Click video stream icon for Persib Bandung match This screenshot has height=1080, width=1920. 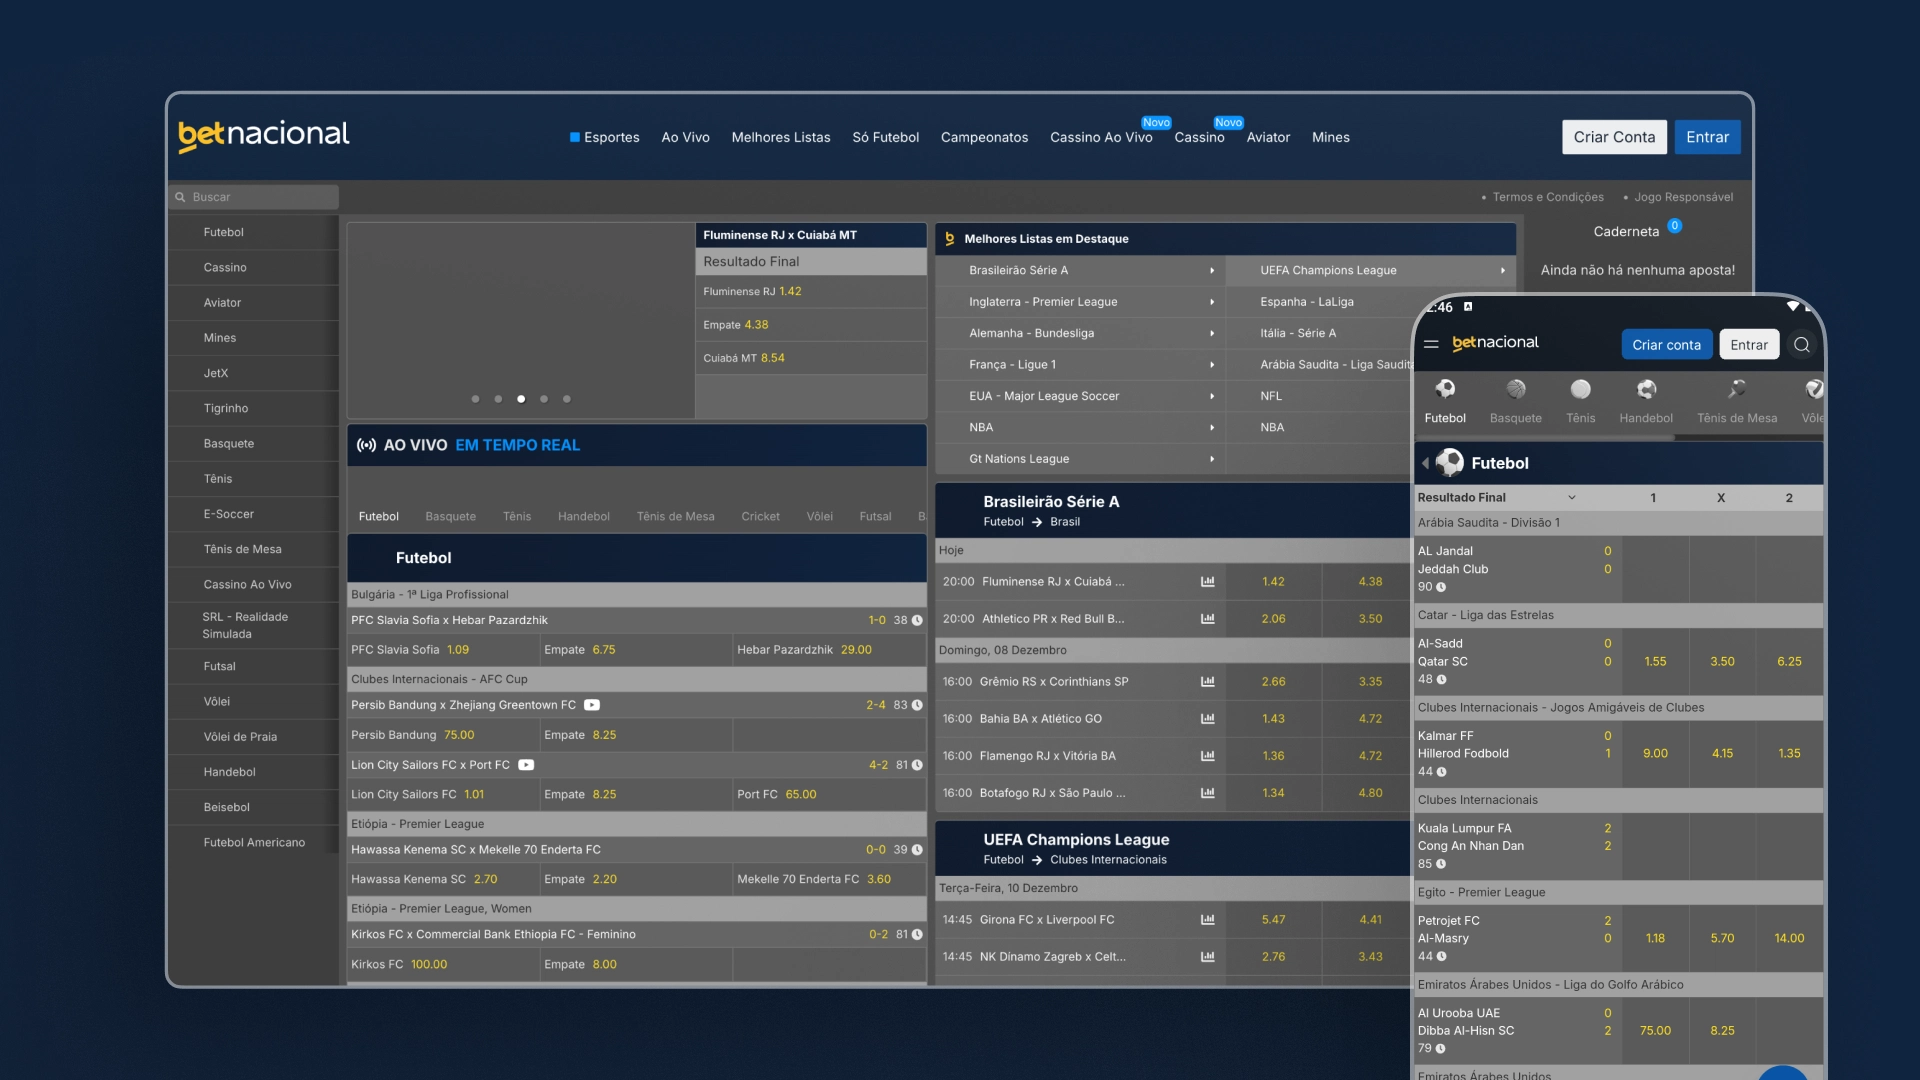[592, 705]
